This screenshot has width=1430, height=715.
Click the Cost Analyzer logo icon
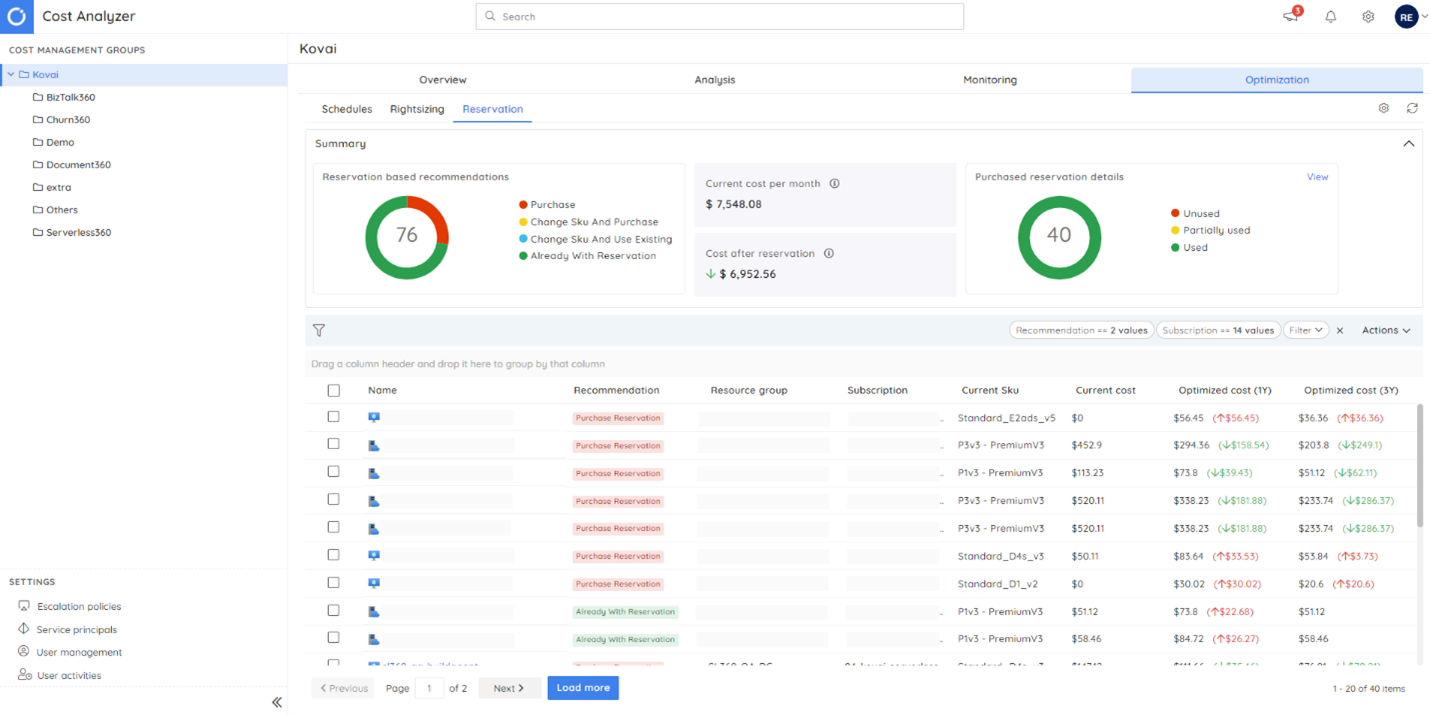point(15,16)
